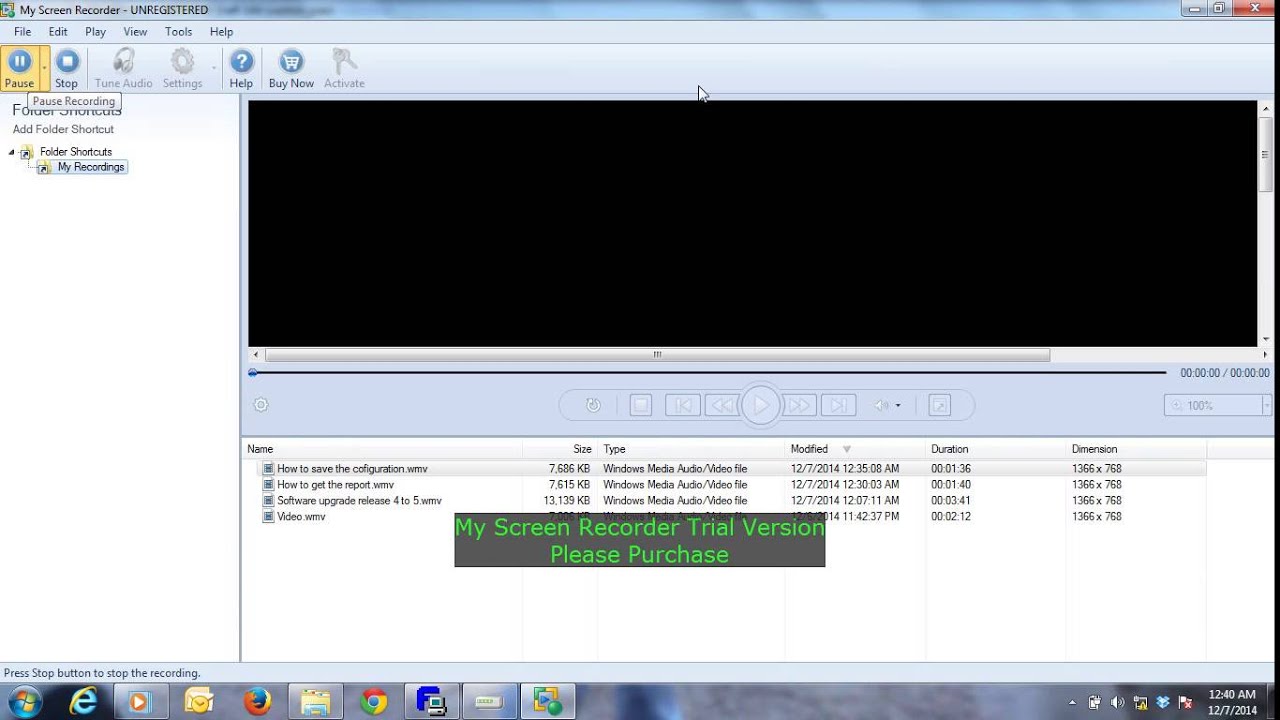1280x720 pixels.
Task: Stop the recording with the Stop button
Action: [67, 68]
